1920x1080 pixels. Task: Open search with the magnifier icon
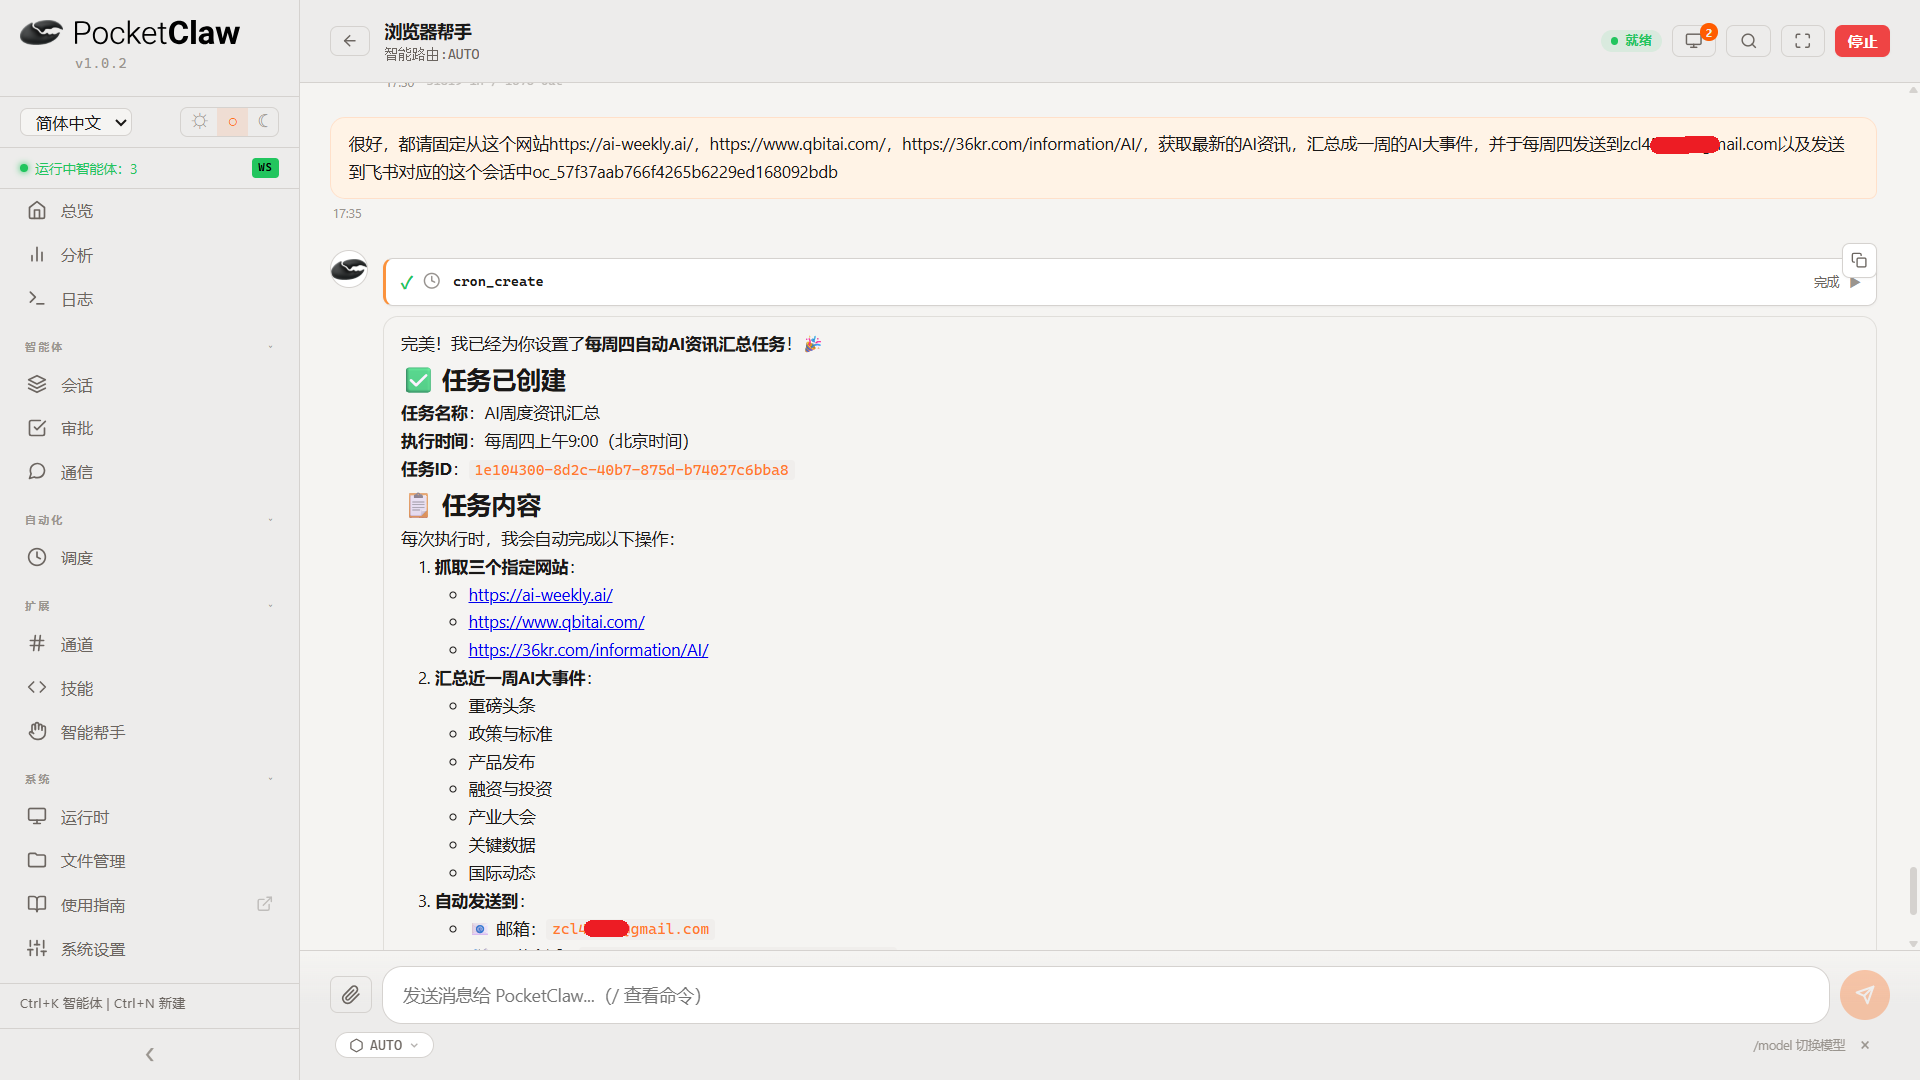[x=1749, y=41]
